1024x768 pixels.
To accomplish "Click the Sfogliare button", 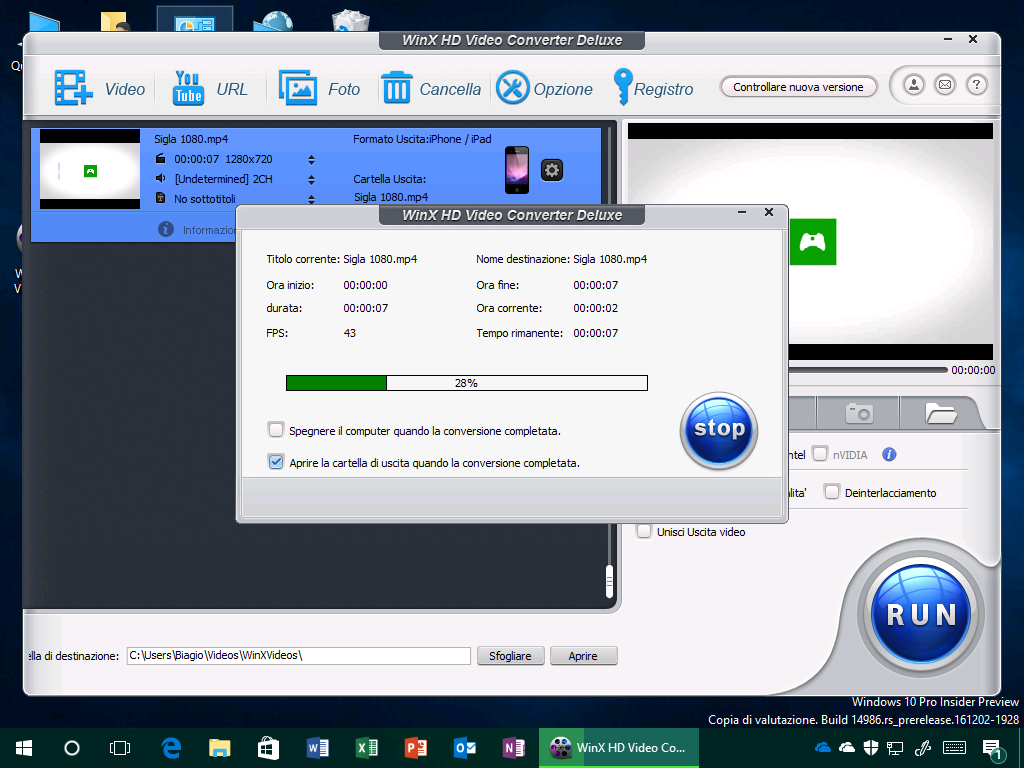I will coord(510,656).
